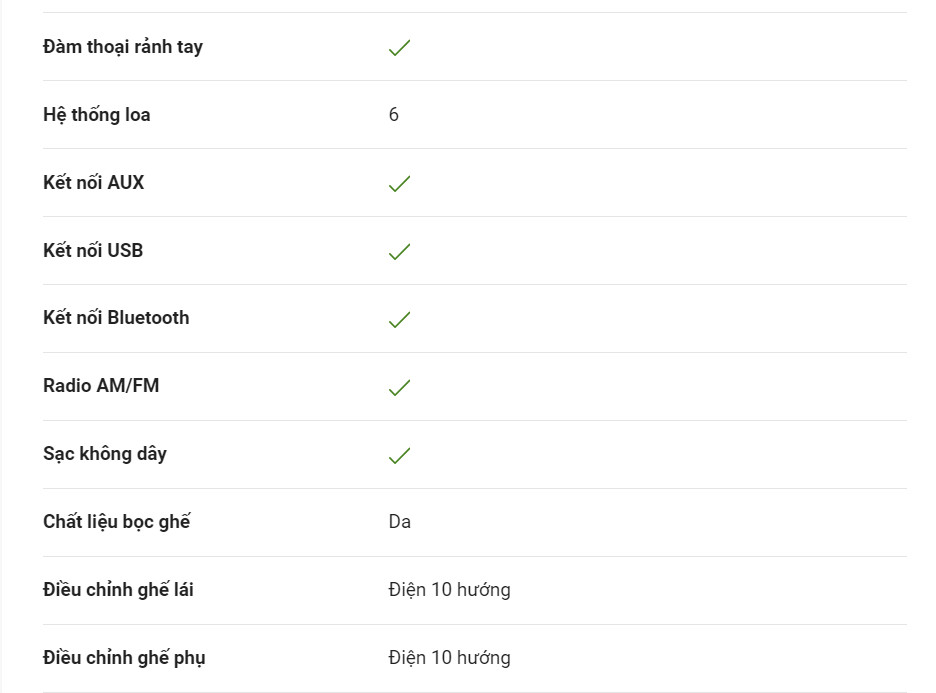Screen dimensions: 936x693
Task: Click the Radio AM/FM checkmark icon
Action: click(x=399, y=388)
